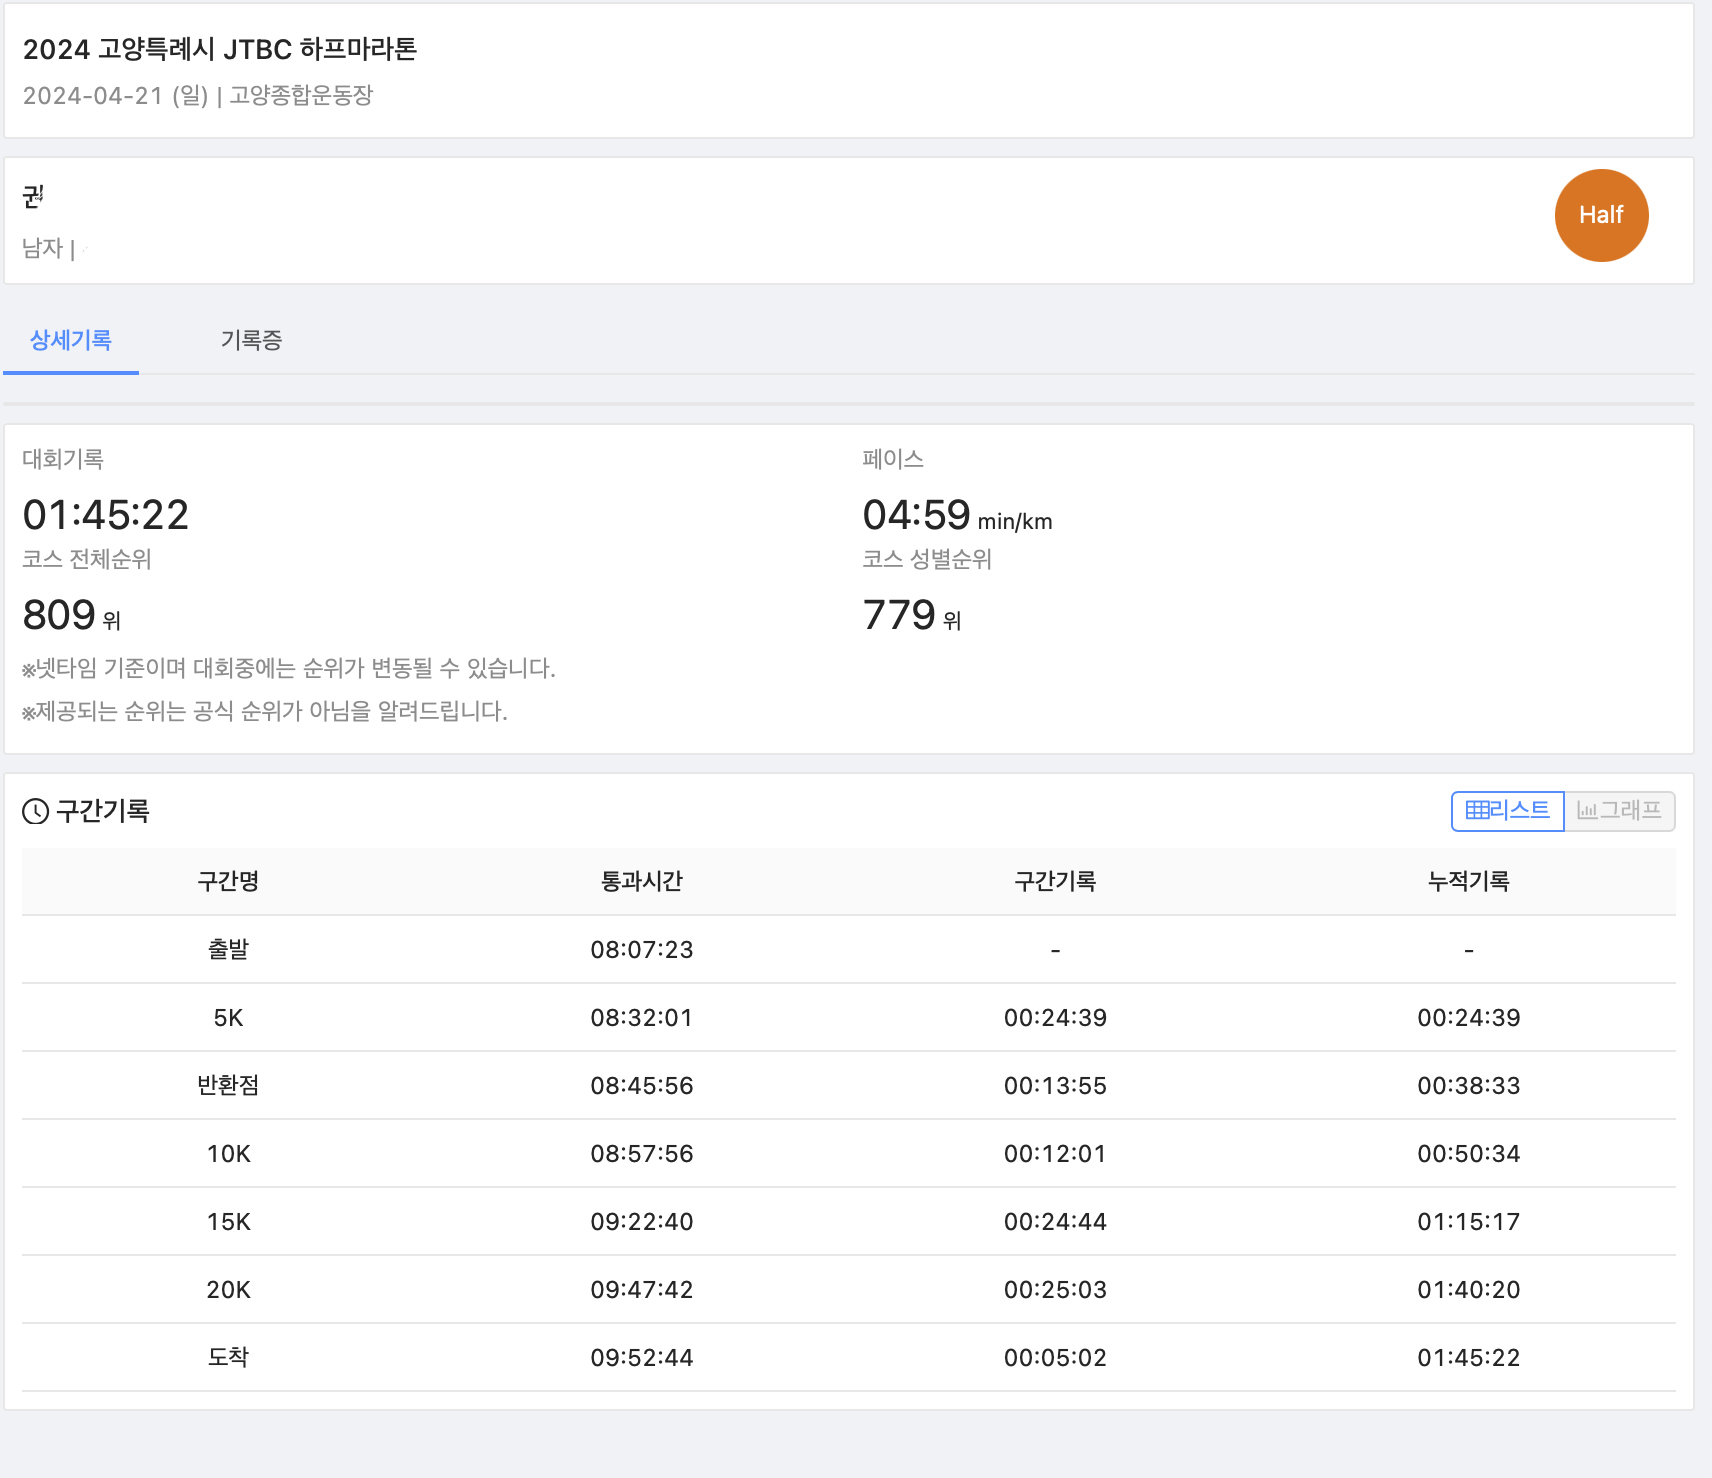Viewport: 1712px width, 1478px height.
Task: Click 반환점 cumulative time 00:38:33
Action: (1468, 1086)
